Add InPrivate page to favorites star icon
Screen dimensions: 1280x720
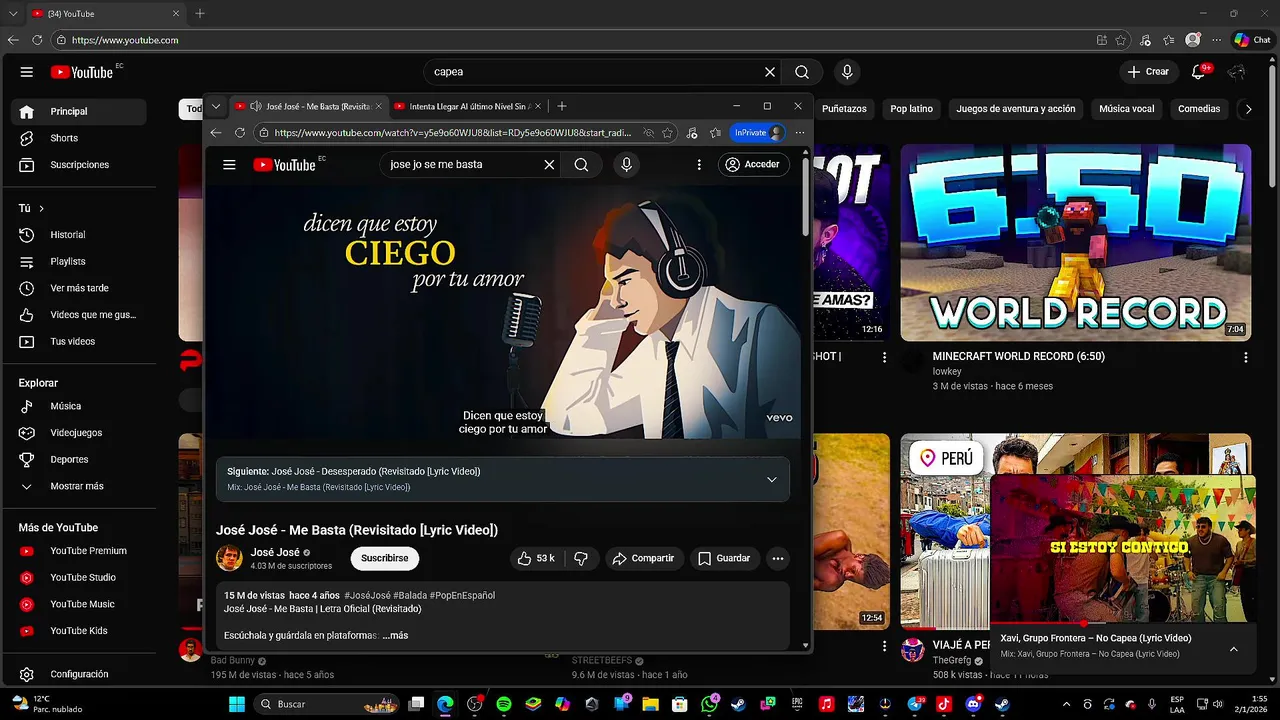click(x=667, y=133)
